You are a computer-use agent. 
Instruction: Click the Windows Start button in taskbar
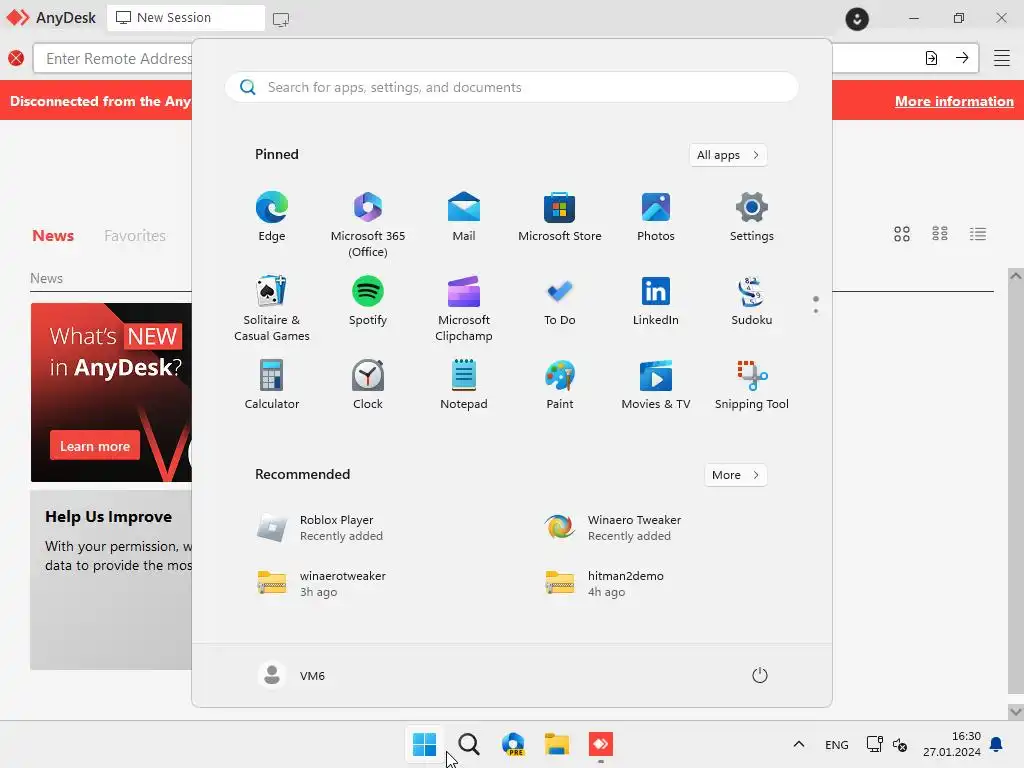pos(424,744)
